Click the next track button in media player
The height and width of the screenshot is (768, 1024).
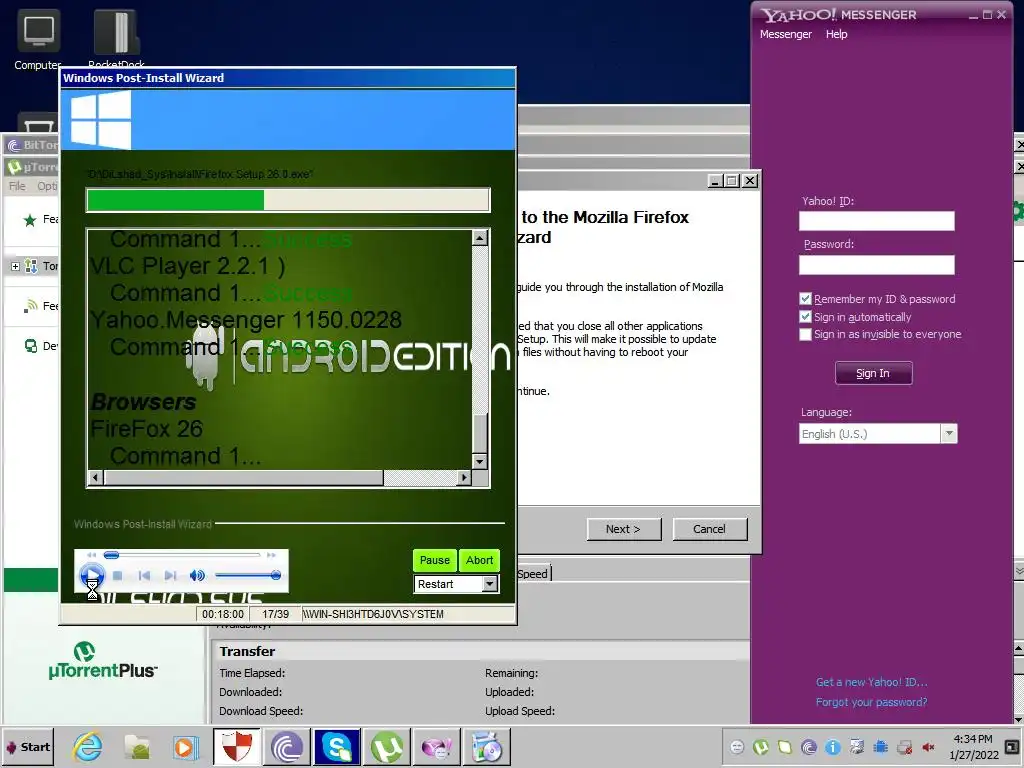click(170, 575)
